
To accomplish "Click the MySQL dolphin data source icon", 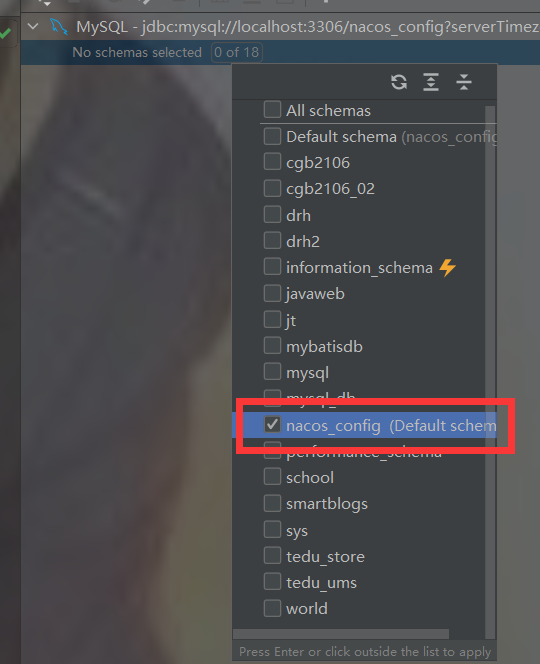I will [x=58, y=27].
